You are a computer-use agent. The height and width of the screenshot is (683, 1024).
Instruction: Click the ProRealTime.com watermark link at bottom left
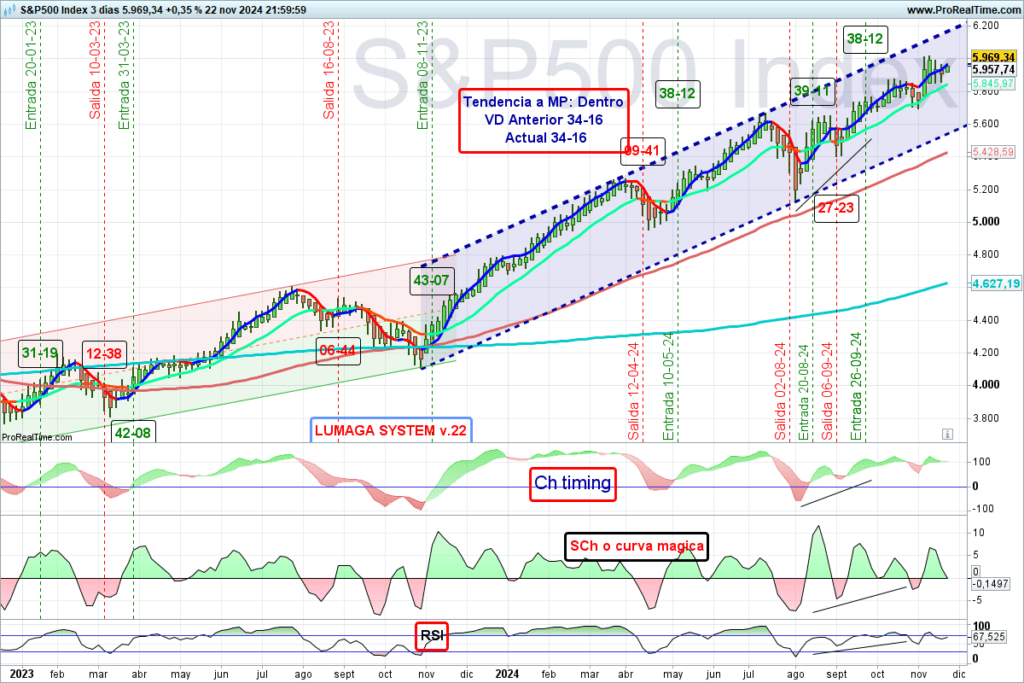[x=37, y=437]
